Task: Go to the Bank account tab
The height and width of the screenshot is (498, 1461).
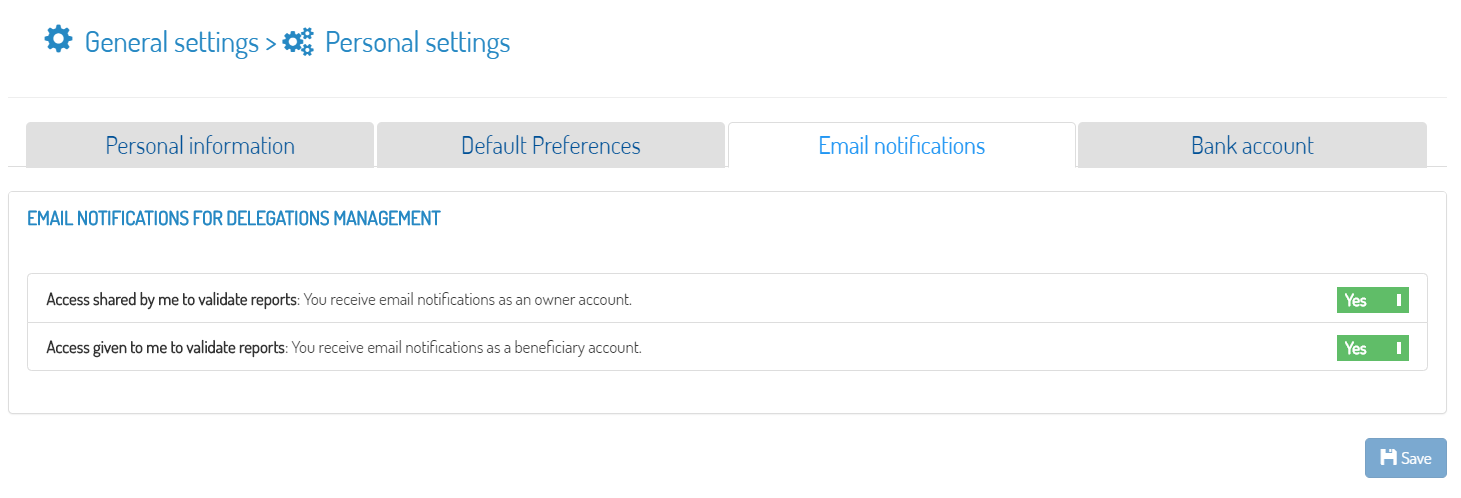Action: (1252, 145)
